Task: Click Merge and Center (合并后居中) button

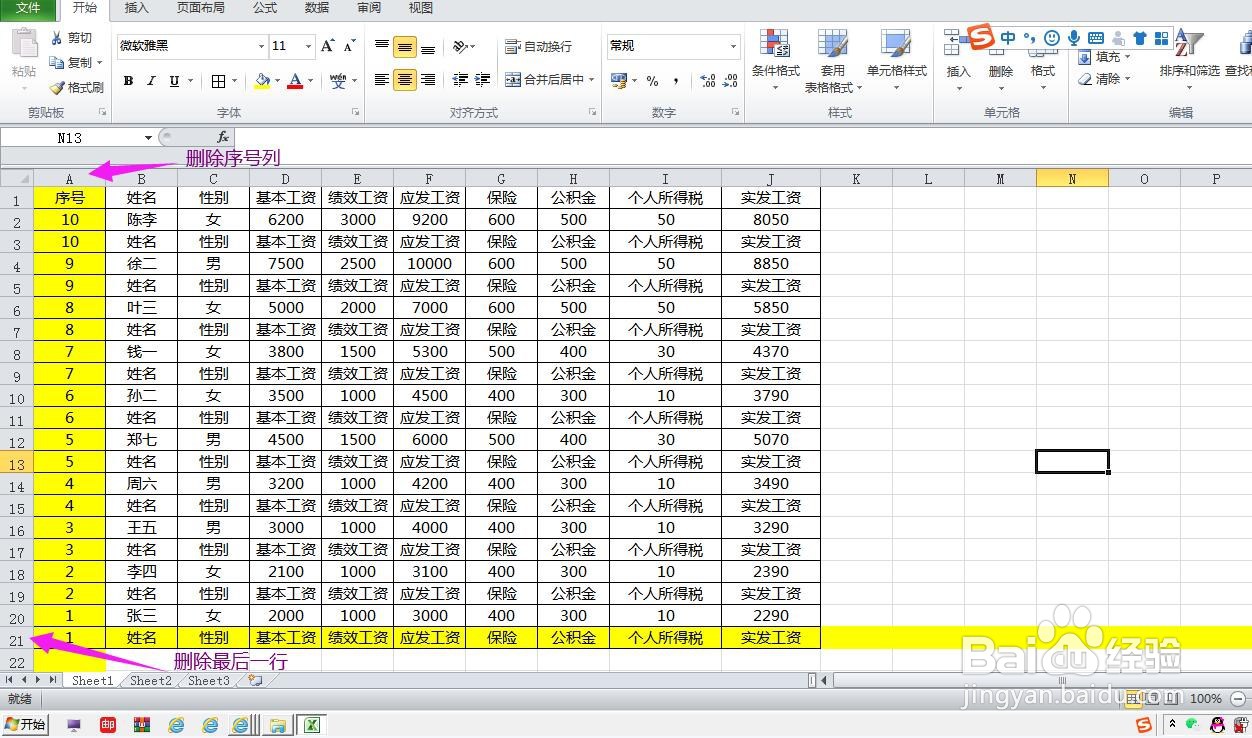Action: (545, 80)
